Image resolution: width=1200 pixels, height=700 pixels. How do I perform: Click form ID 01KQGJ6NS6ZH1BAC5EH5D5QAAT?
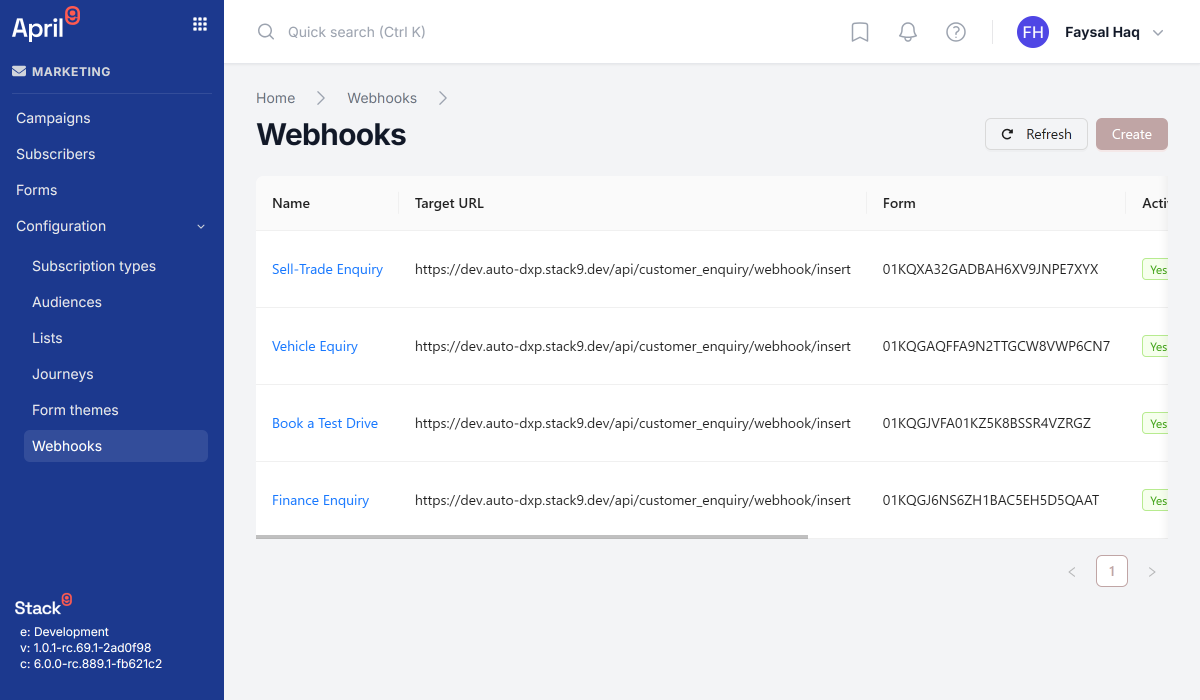[x=991, y=500]
